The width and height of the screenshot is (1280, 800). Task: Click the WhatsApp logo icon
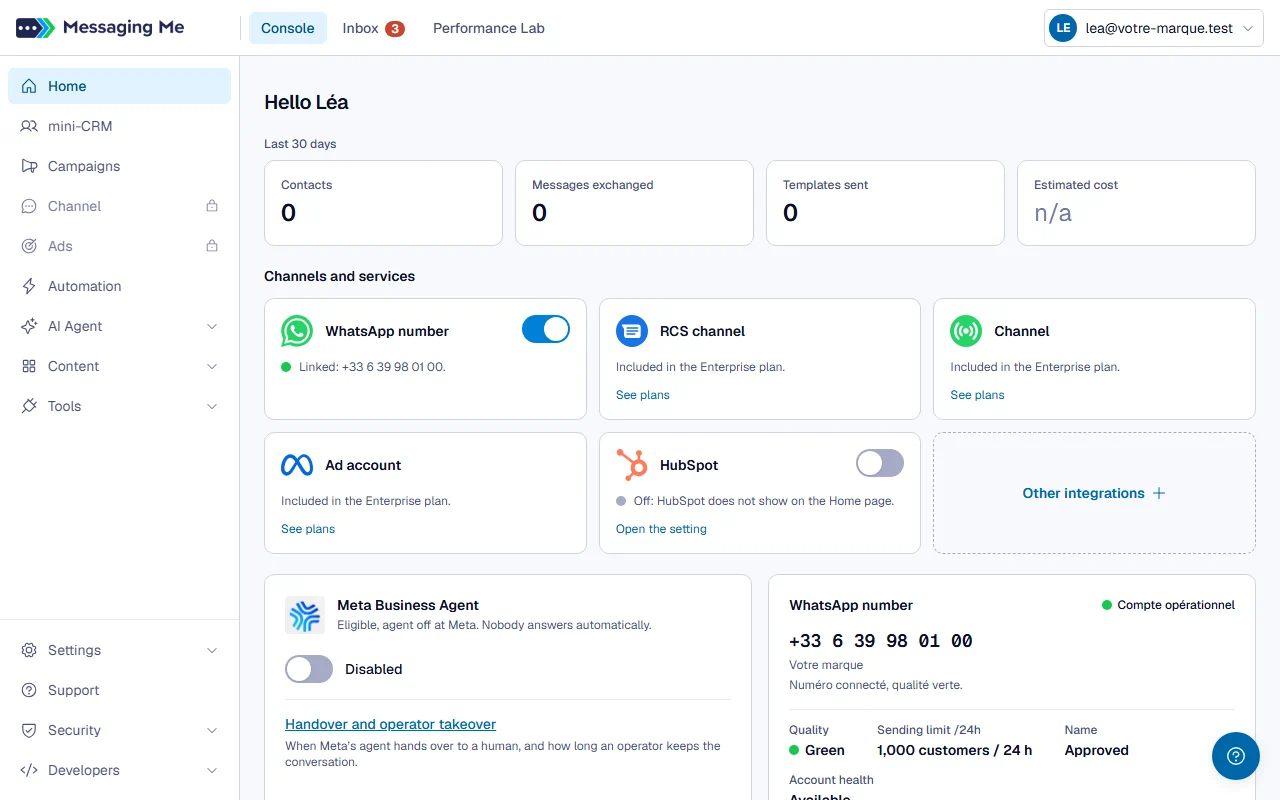[297, 331]
